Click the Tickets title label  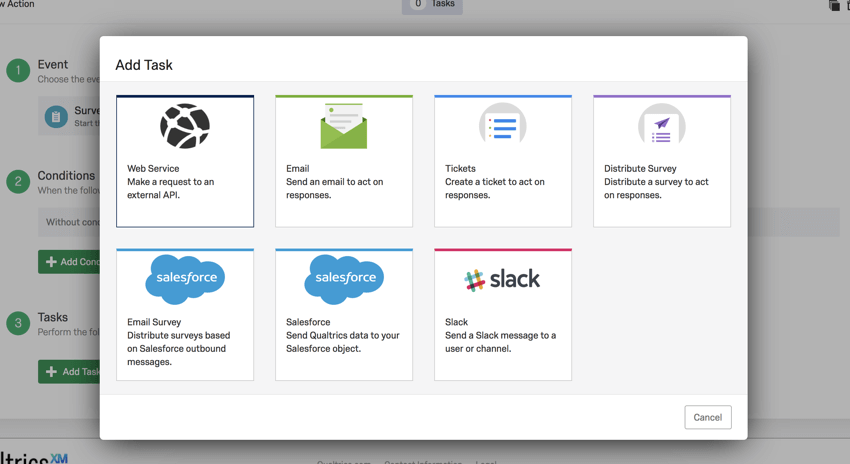click(460, 169)
